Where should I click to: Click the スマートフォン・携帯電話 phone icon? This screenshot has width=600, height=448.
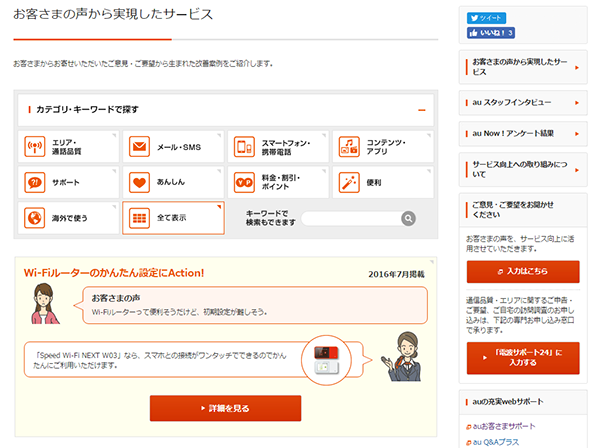(x=244, y=147)
